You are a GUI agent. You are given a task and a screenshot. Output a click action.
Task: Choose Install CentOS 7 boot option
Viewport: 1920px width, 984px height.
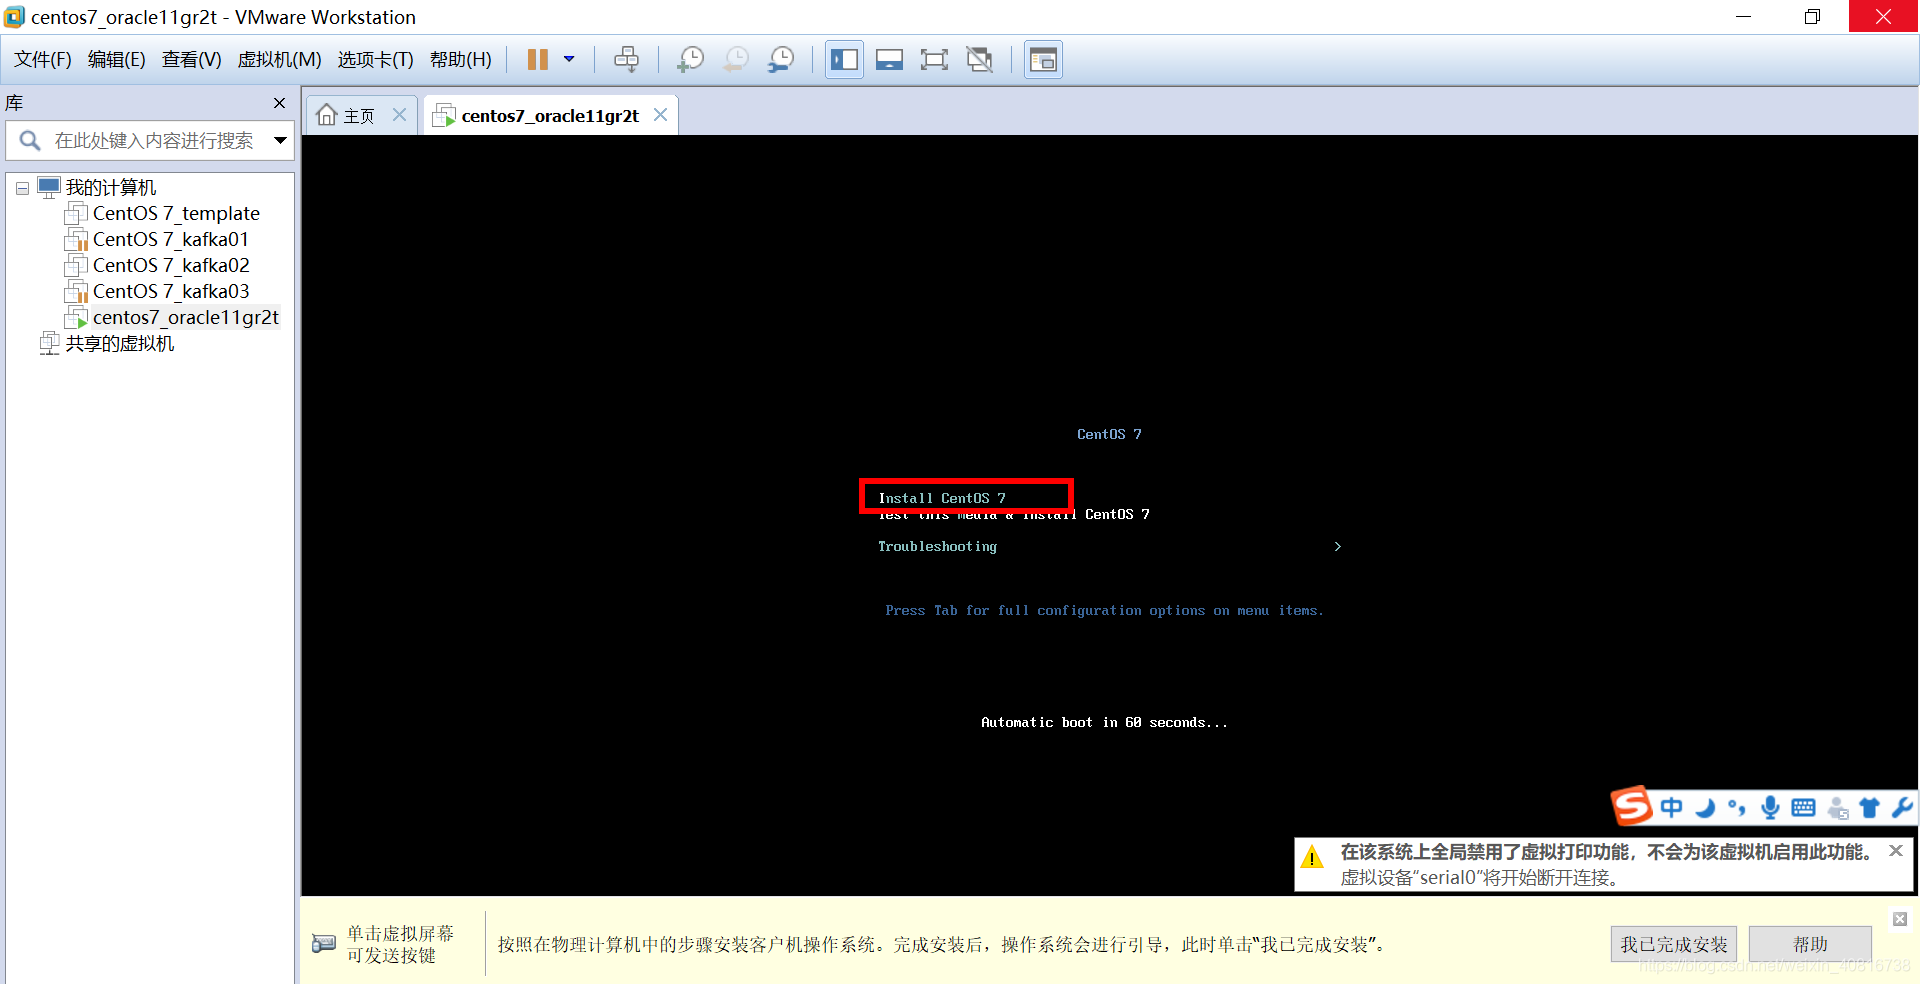[x=942, y=498]
